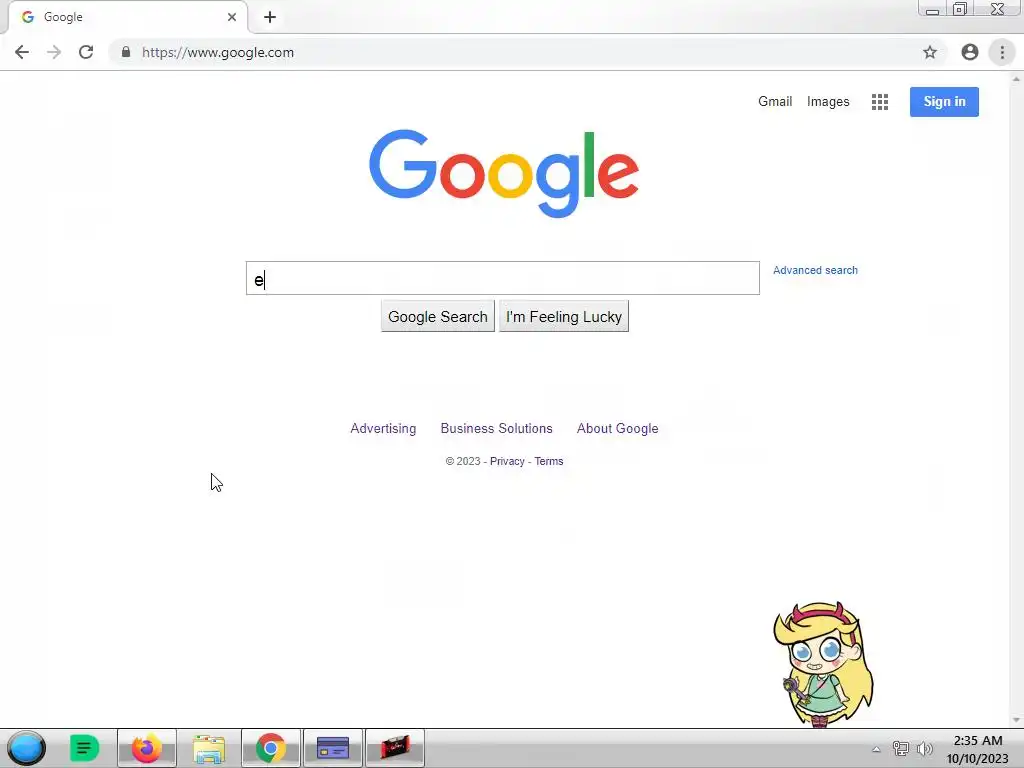
Task: Click the page scrollbar up arrow
Action: coord(1016,80)
